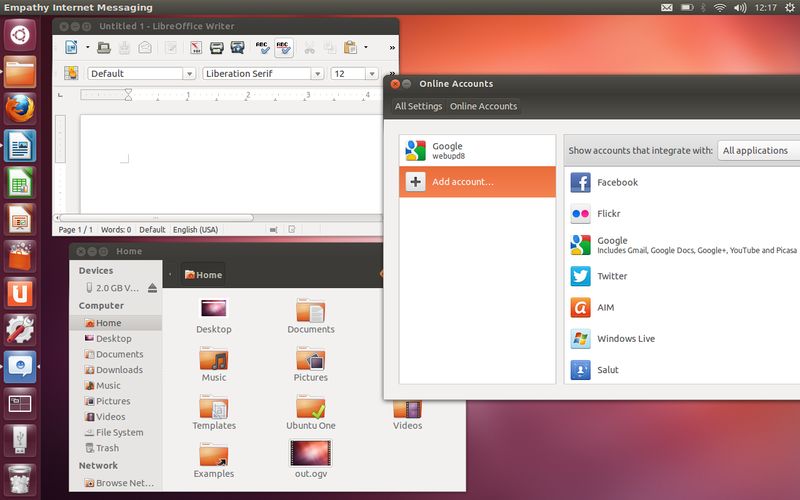This screenshot has width=800, height=500.
Task: Select the Documents folder in Home window
Action: (311, 316)
